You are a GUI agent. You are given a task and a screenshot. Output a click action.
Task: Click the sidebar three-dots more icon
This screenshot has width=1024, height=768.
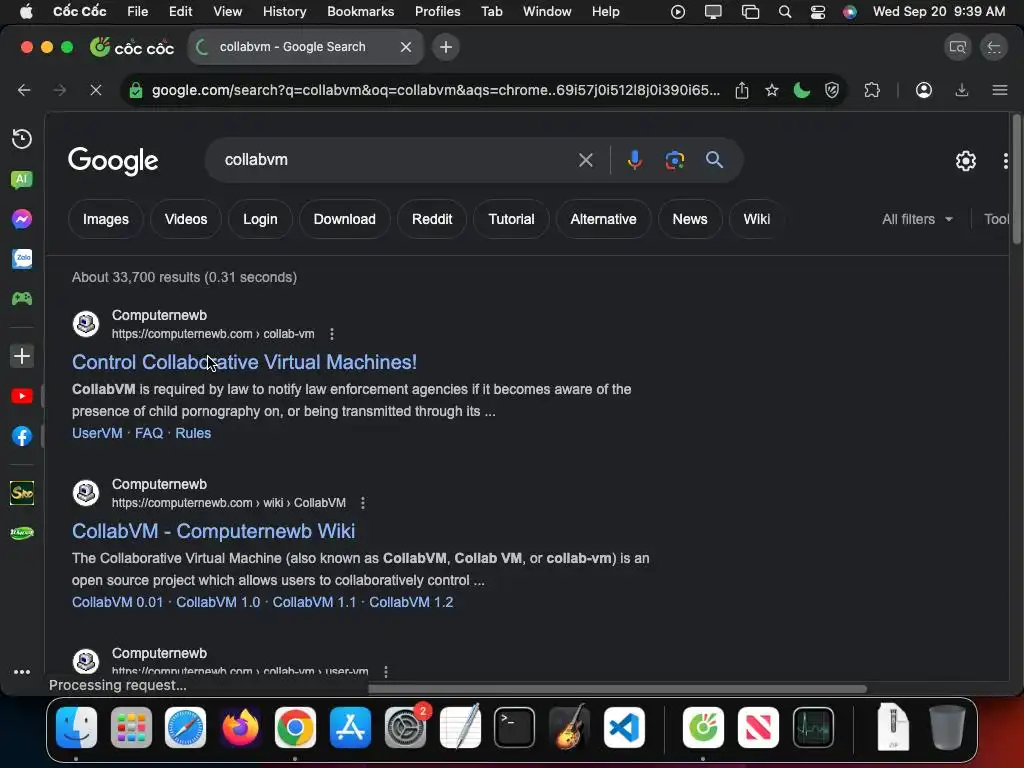(22, 672)
